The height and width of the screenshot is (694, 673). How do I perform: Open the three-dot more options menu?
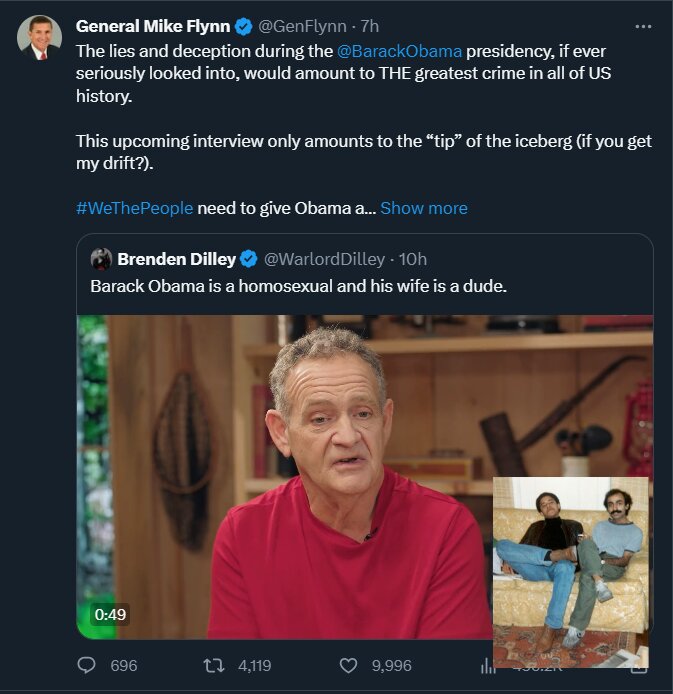(645, 26)
